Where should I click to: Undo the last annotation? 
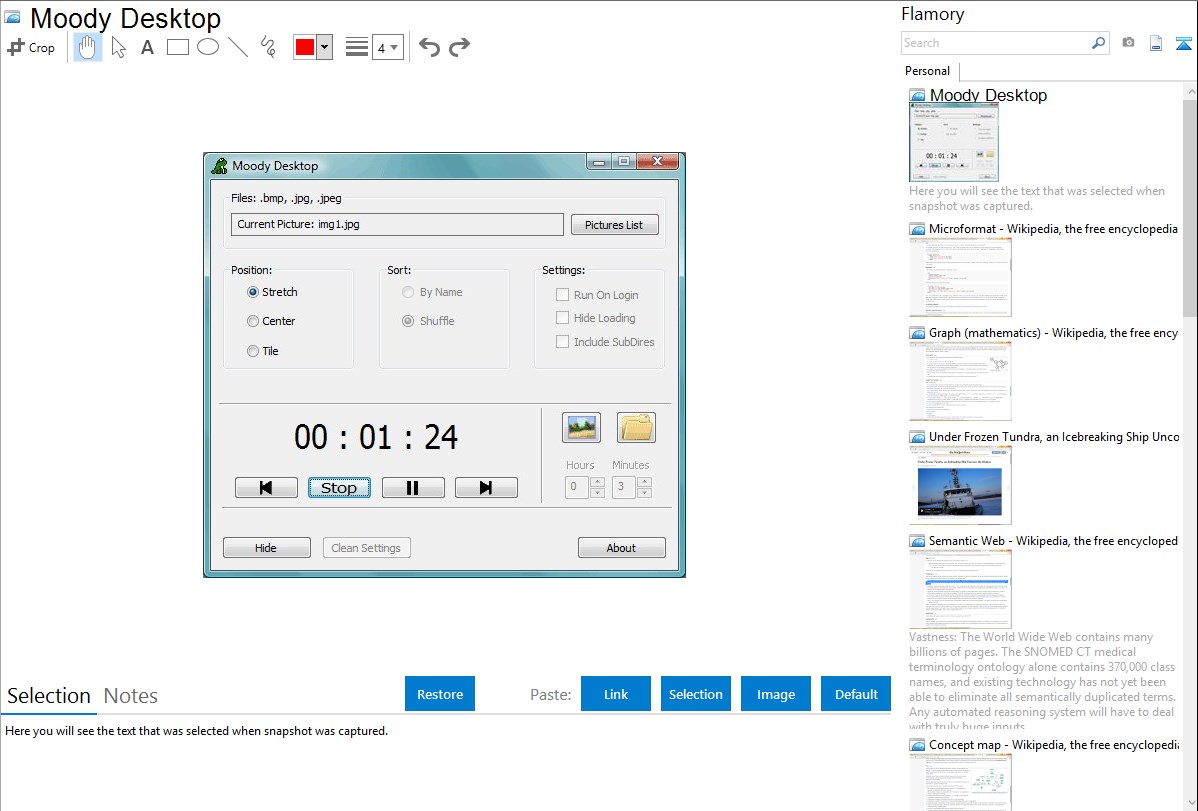tap(429, 47)
